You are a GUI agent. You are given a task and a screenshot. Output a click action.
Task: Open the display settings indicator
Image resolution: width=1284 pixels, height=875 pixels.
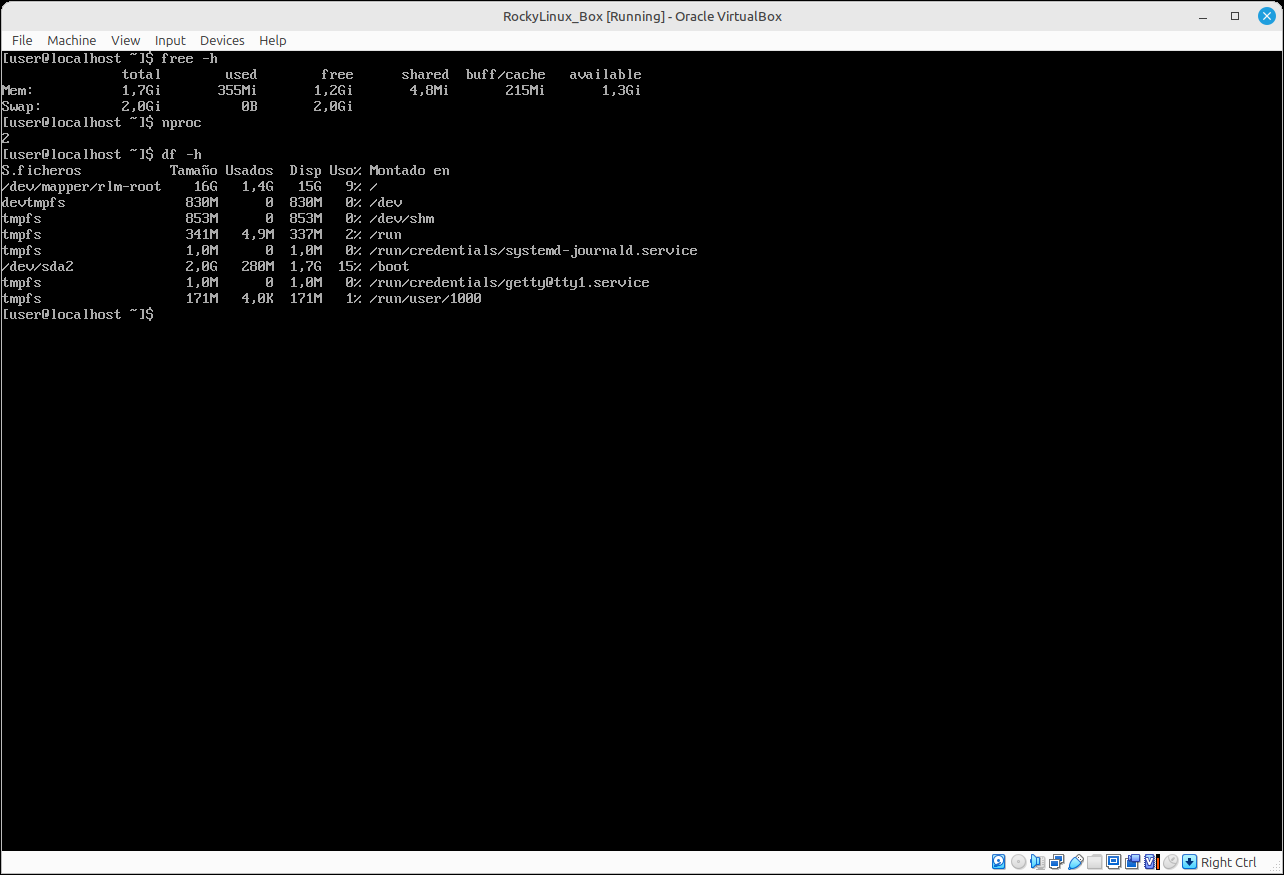[1113, 862]
